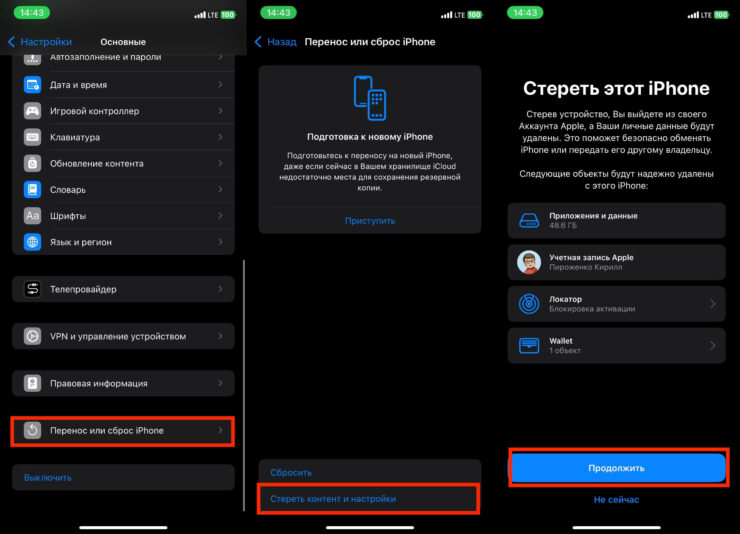The height and width of the screenshot is (534, 740).
Task: Tap the Локатор radar icon
Action: click(x=529, y=304)
